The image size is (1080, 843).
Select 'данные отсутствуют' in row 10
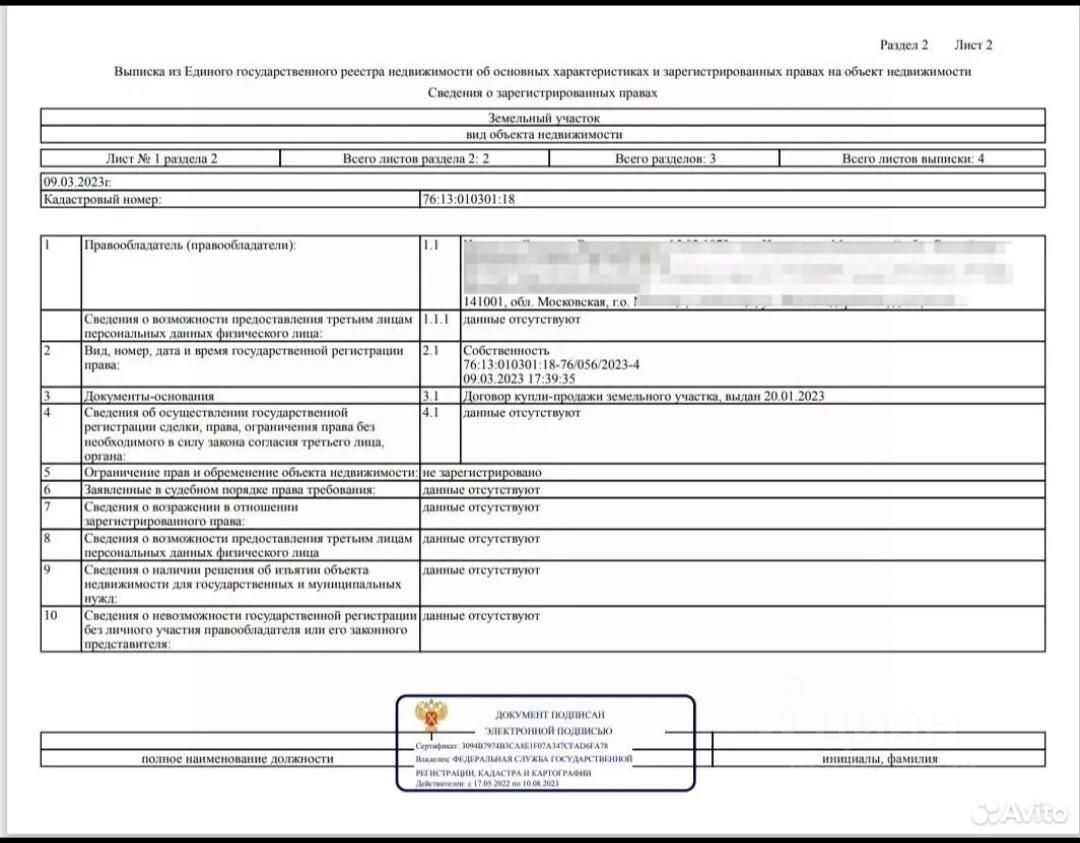[481, 616]
